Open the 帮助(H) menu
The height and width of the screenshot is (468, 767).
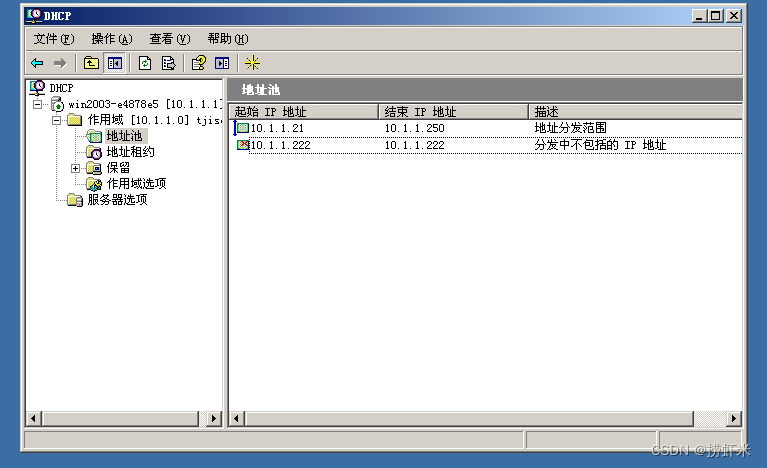(228, 39)
